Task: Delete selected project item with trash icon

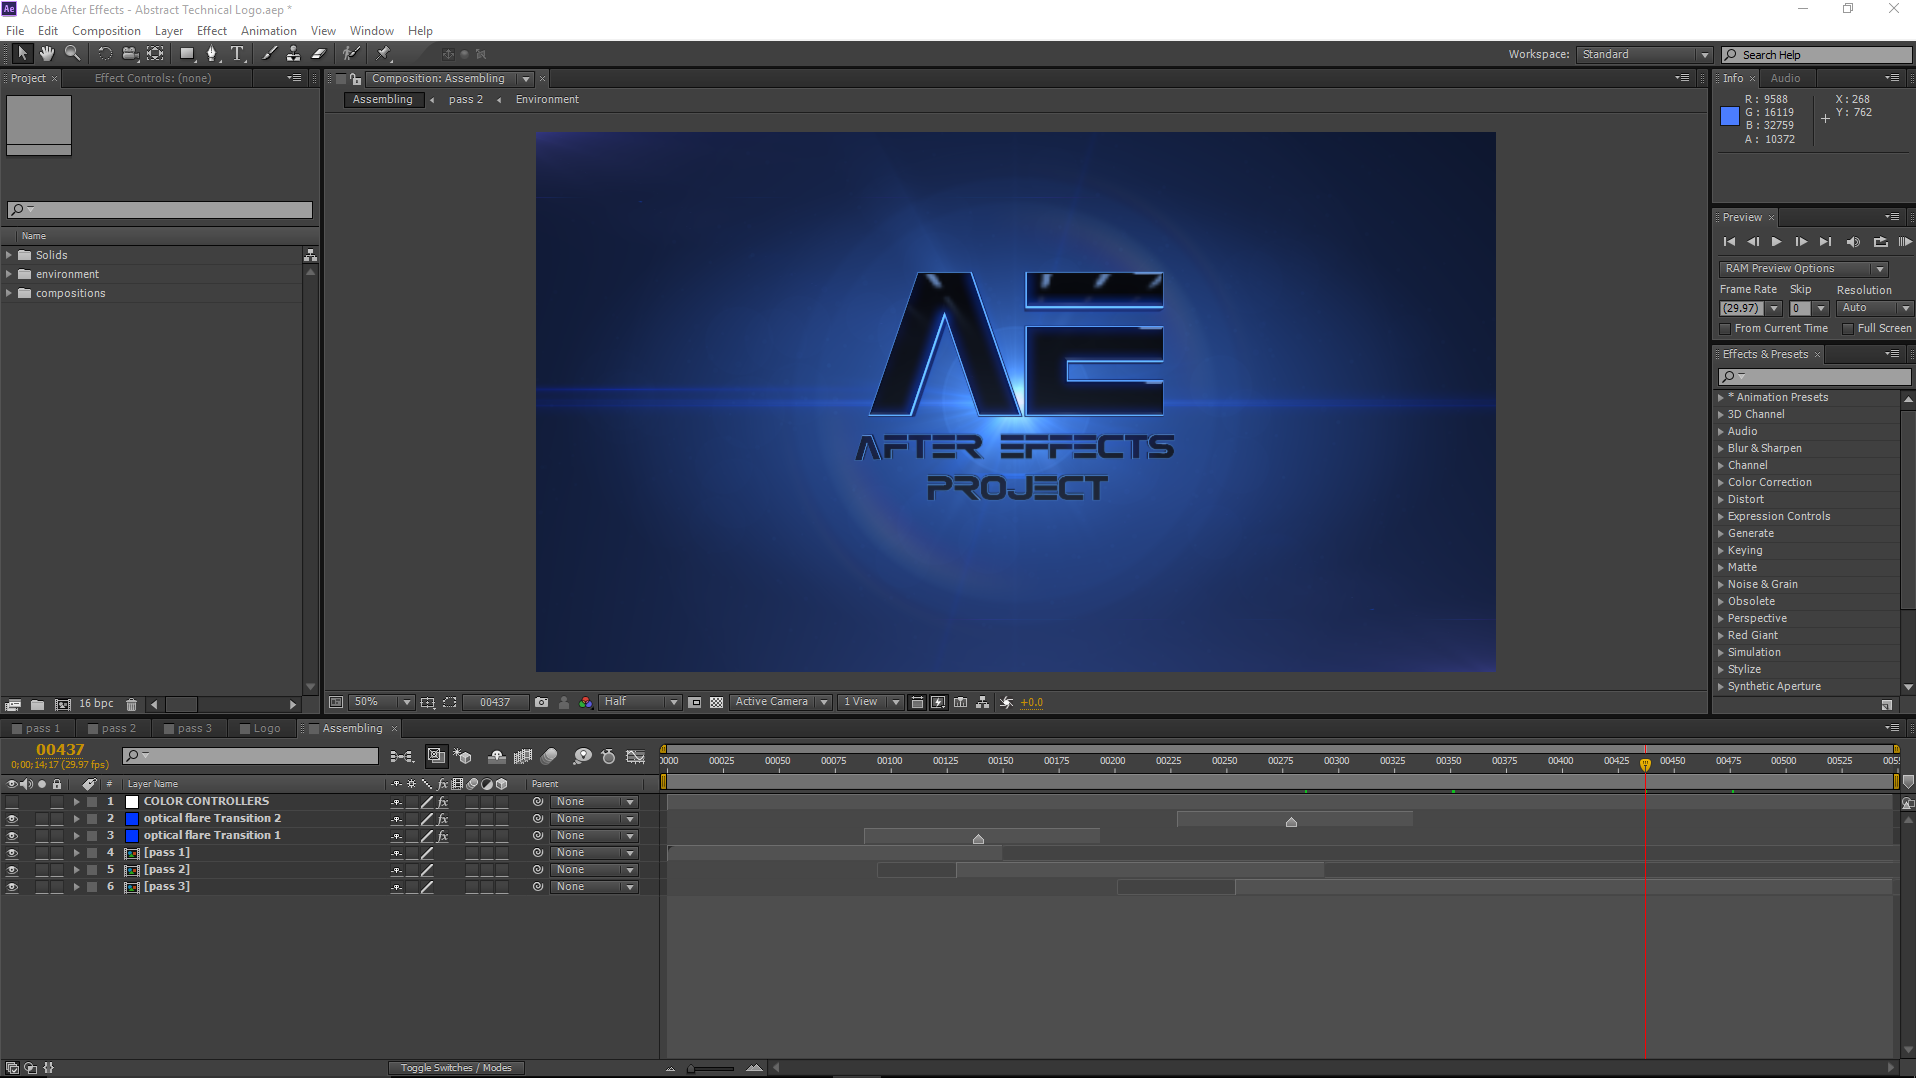Action: 131,705
